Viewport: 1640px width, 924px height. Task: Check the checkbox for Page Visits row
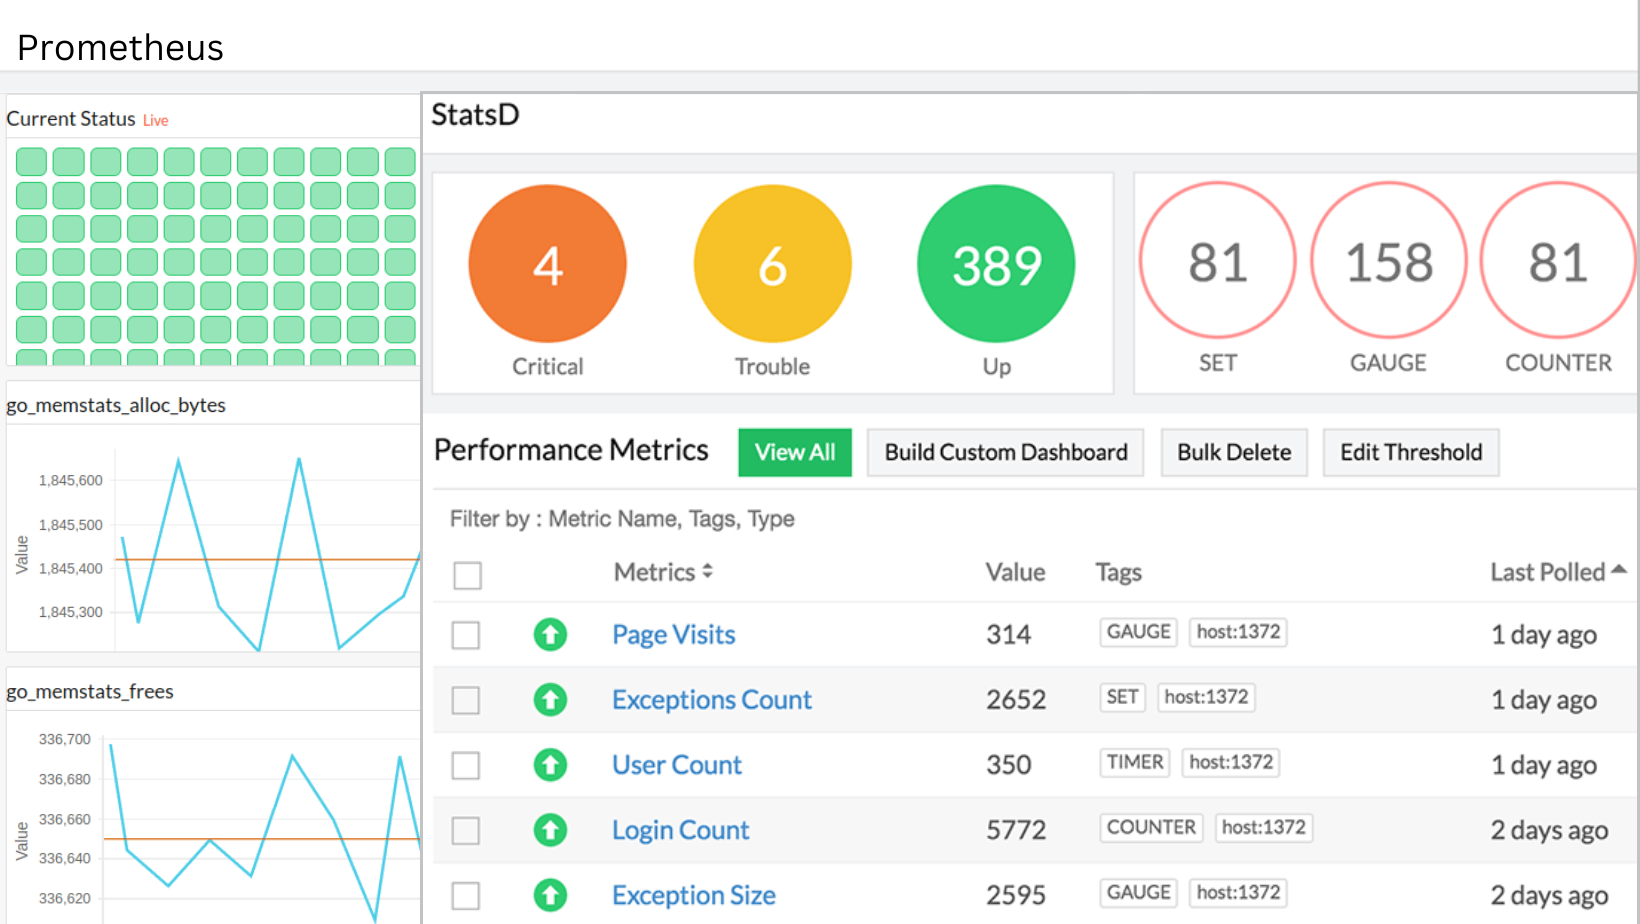pyautogui.click(x=466, y=634)
